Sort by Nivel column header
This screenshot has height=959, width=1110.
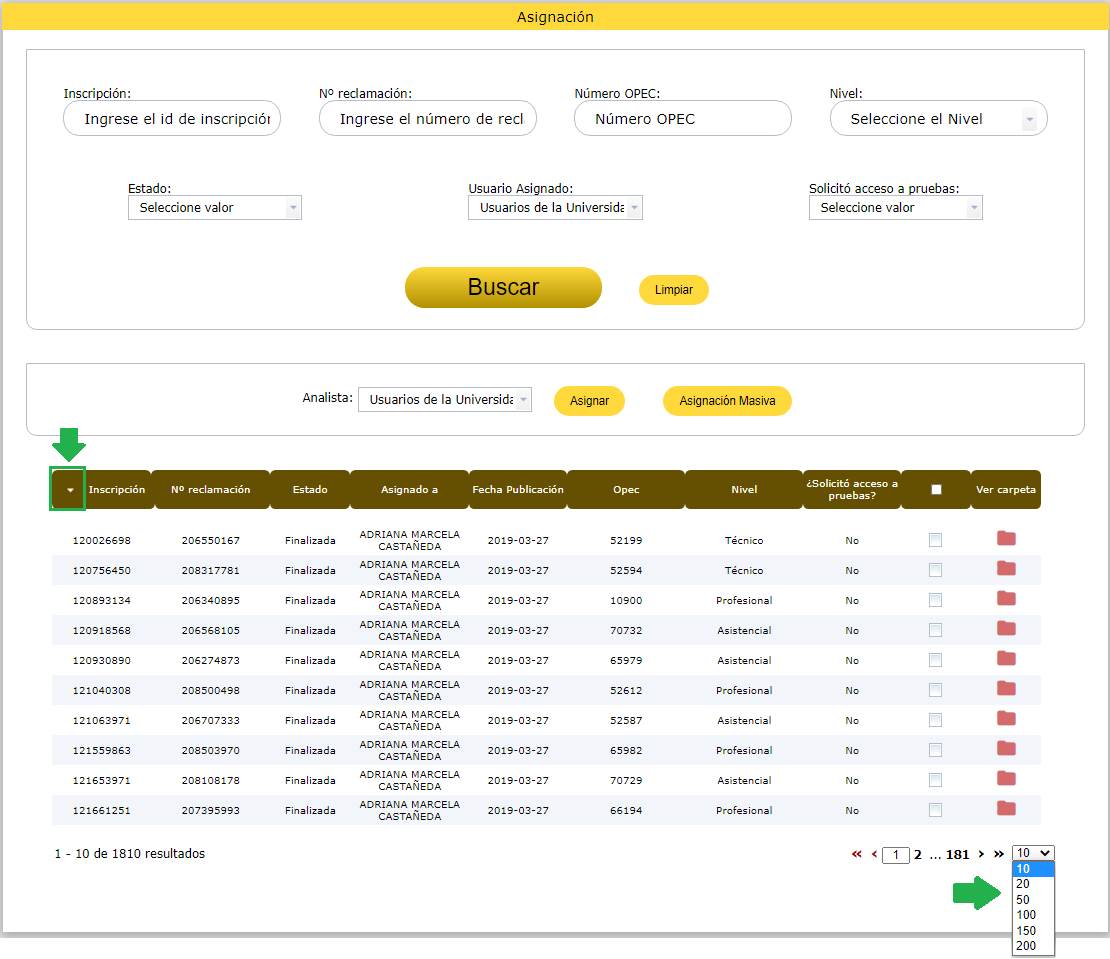[744, 490]
